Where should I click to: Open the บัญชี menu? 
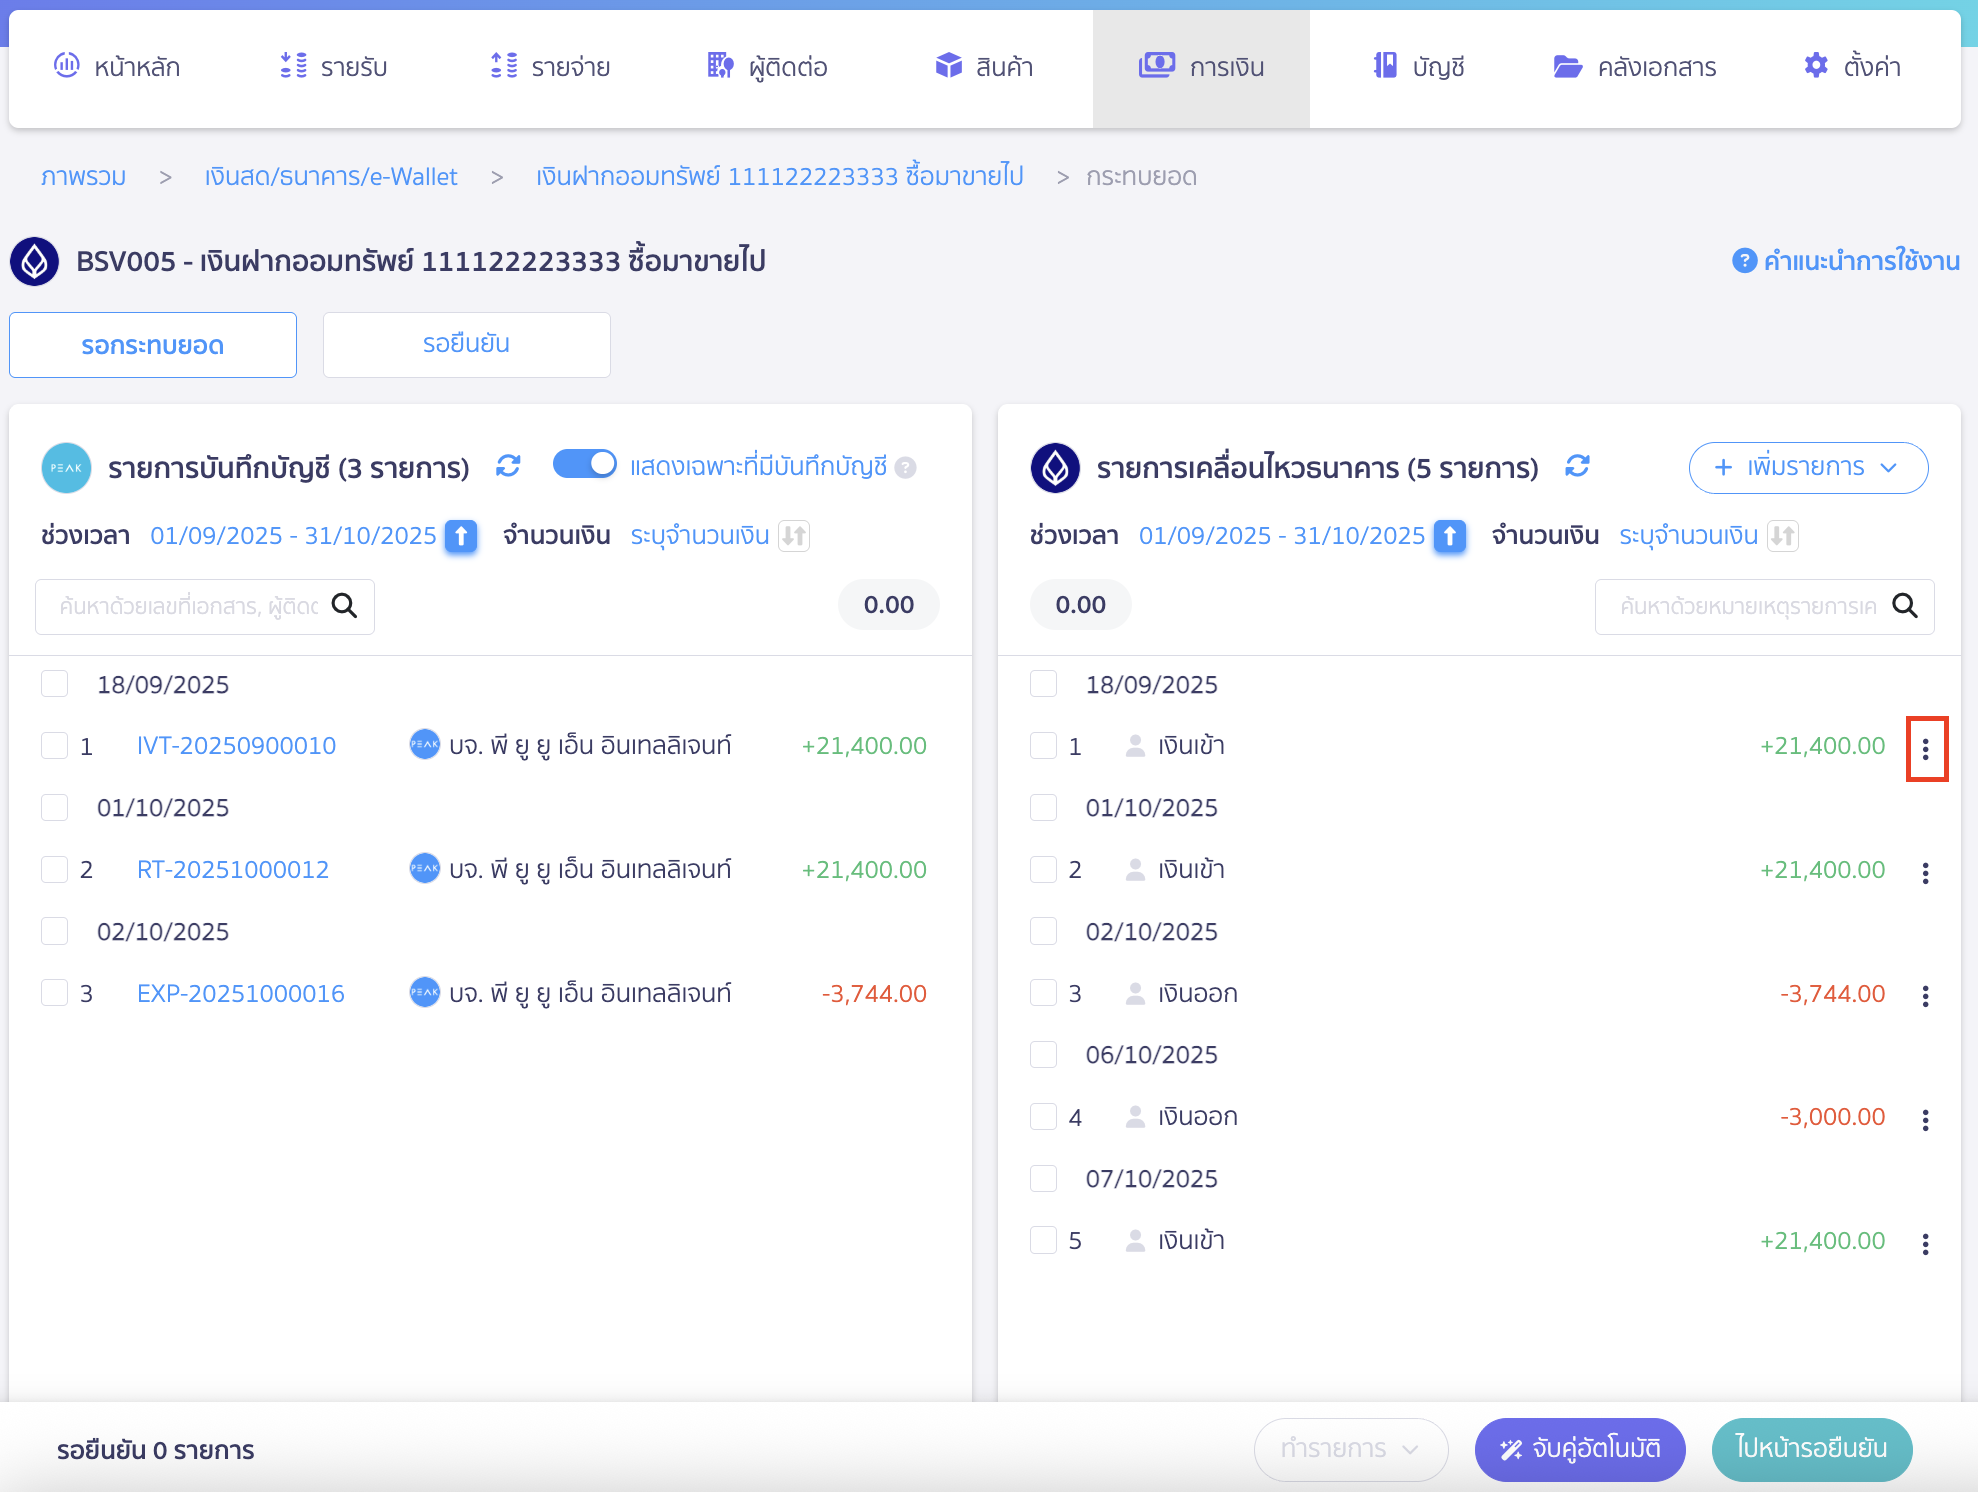[1418, 67]
